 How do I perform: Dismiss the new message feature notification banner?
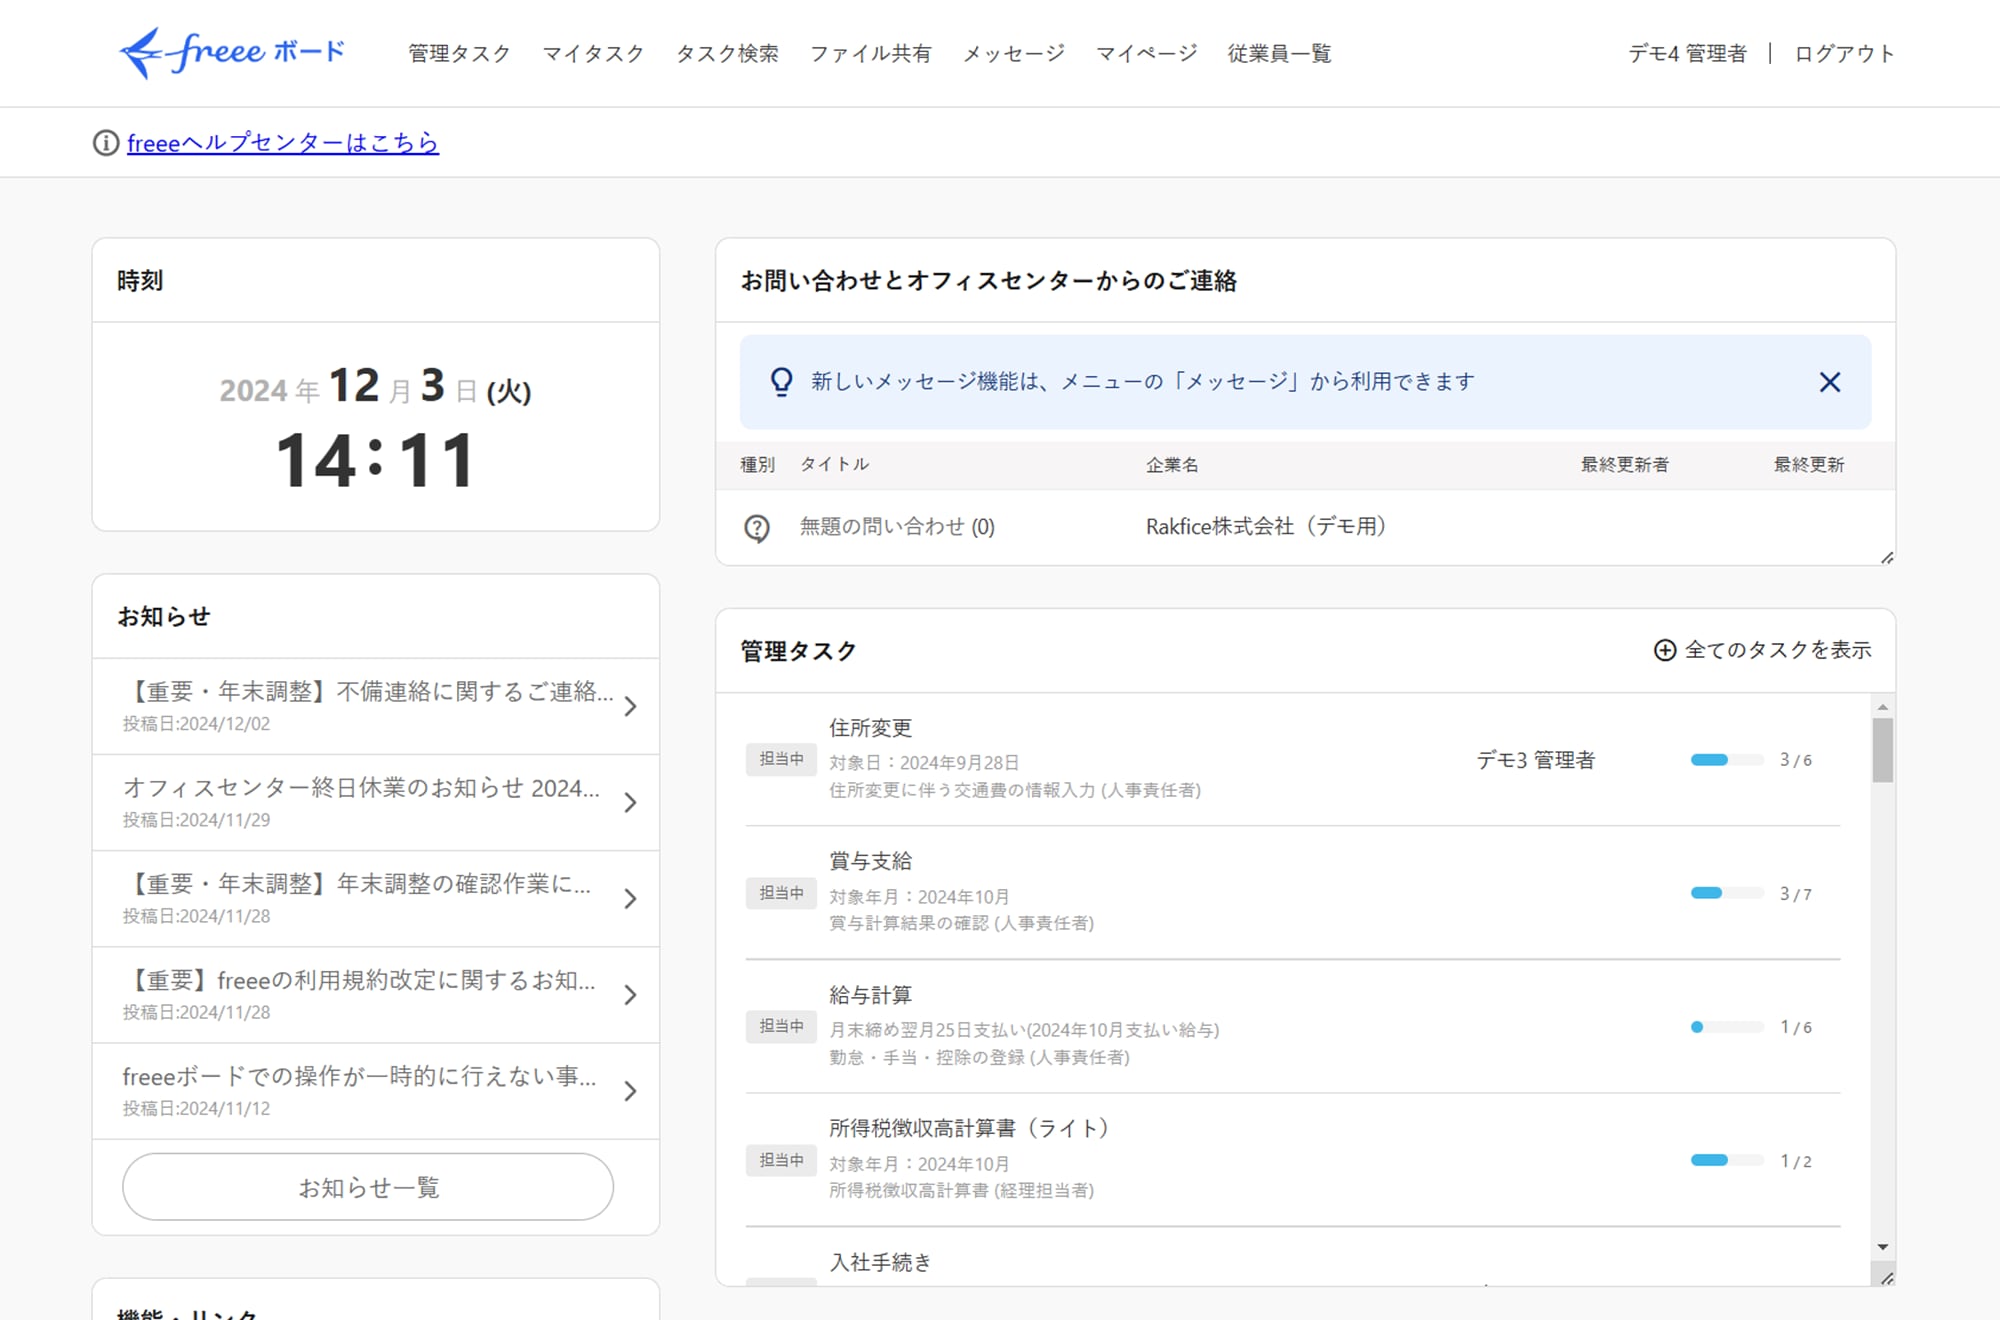(x=1830, y=382)
